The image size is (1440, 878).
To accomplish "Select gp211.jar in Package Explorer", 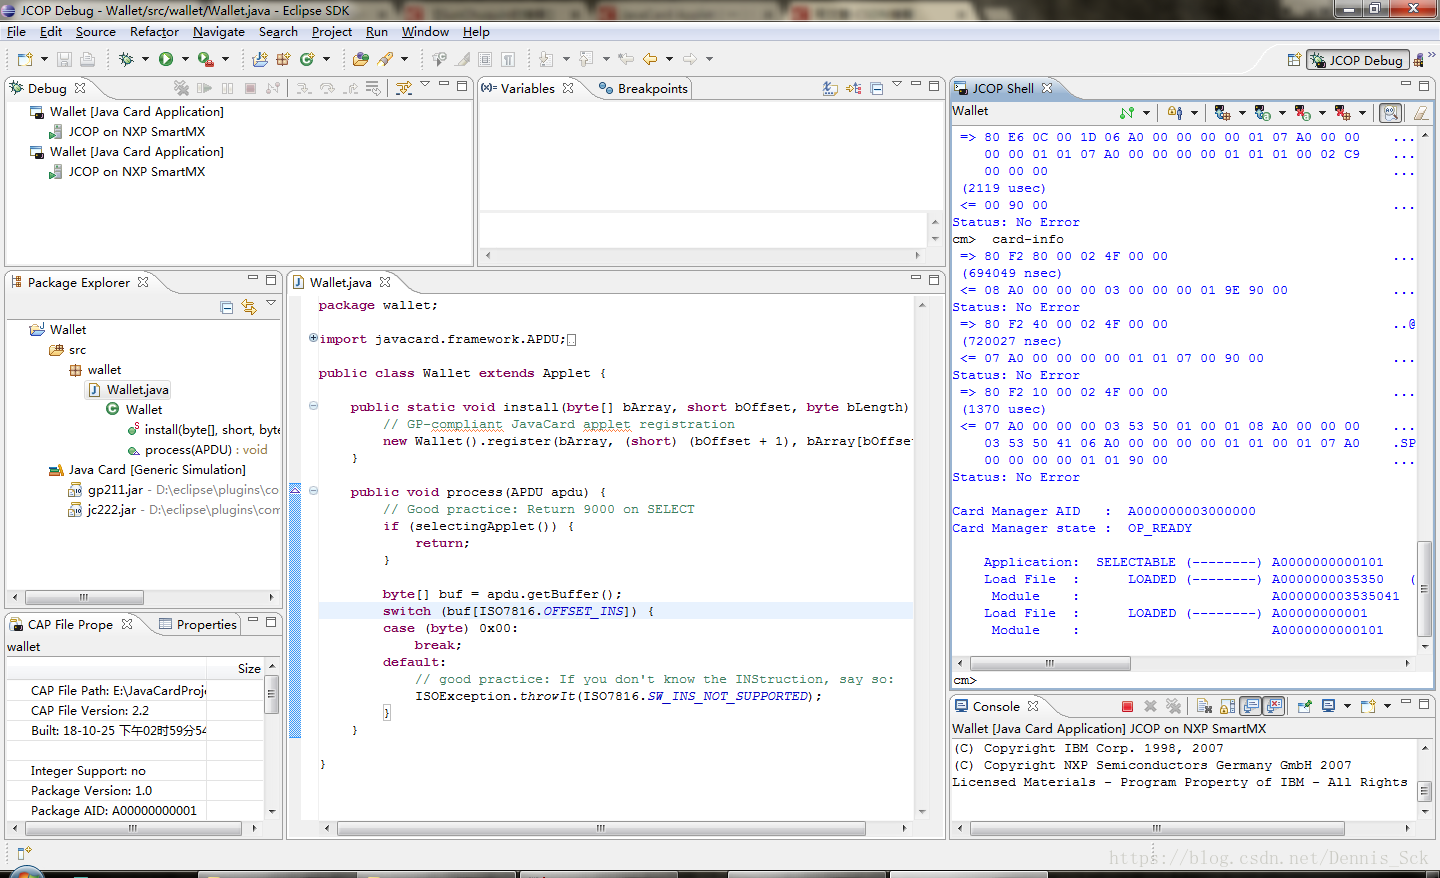I will (115, 490).
